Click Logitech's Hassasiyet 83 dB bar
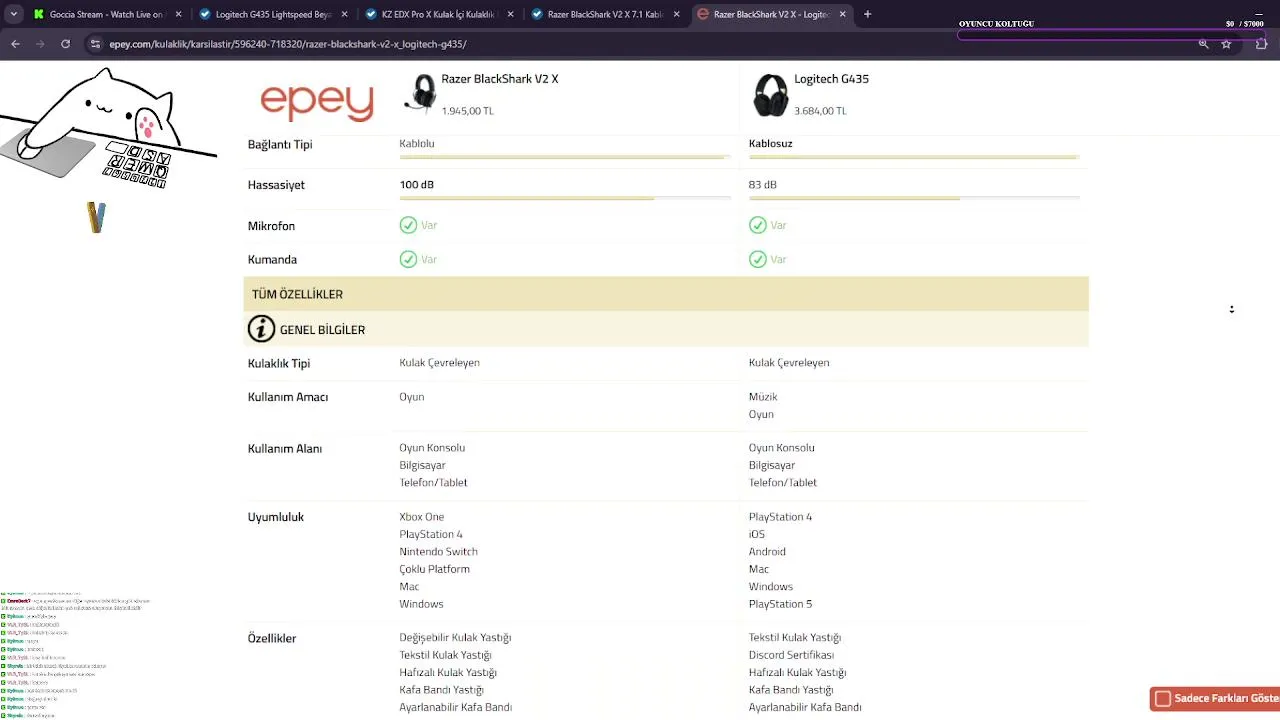 tap(914, 198)
